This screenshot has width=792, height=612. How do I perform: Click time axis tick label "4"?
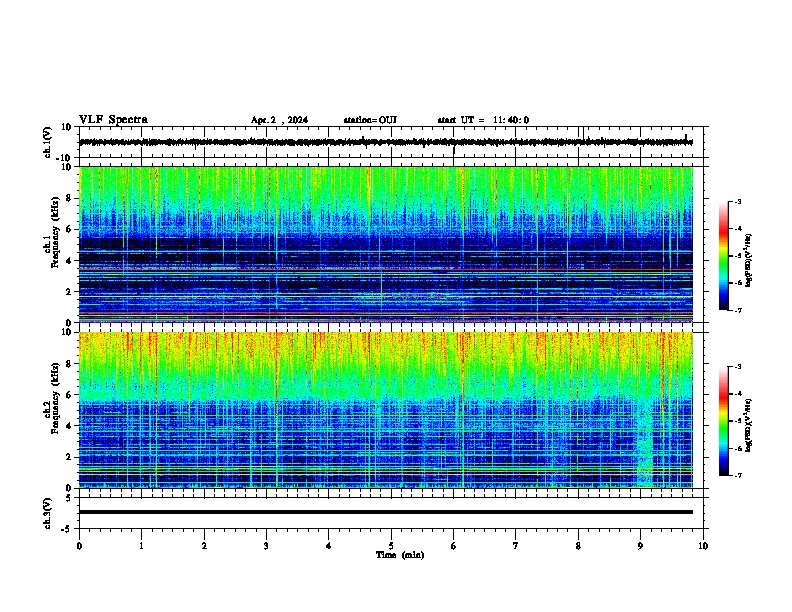click(x=328, y=546)
